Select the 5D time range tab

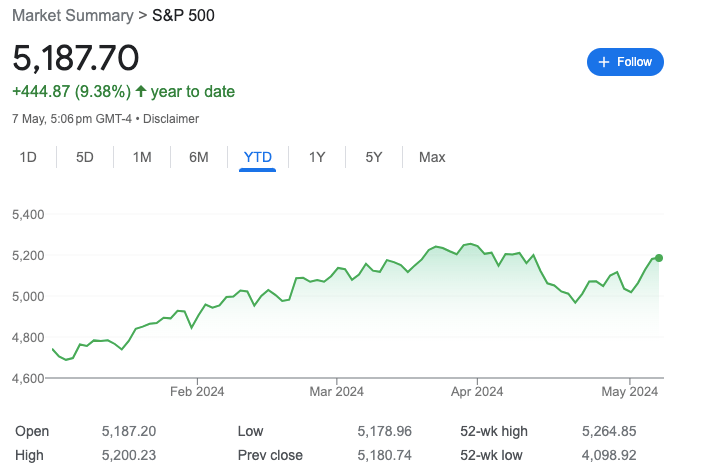(x=84, y=157)
